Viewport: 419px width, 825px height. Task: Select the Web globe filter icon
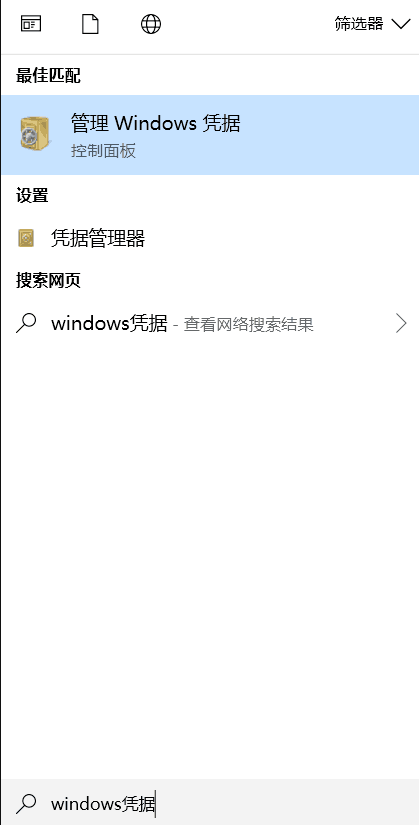click(x=151, y=24)
